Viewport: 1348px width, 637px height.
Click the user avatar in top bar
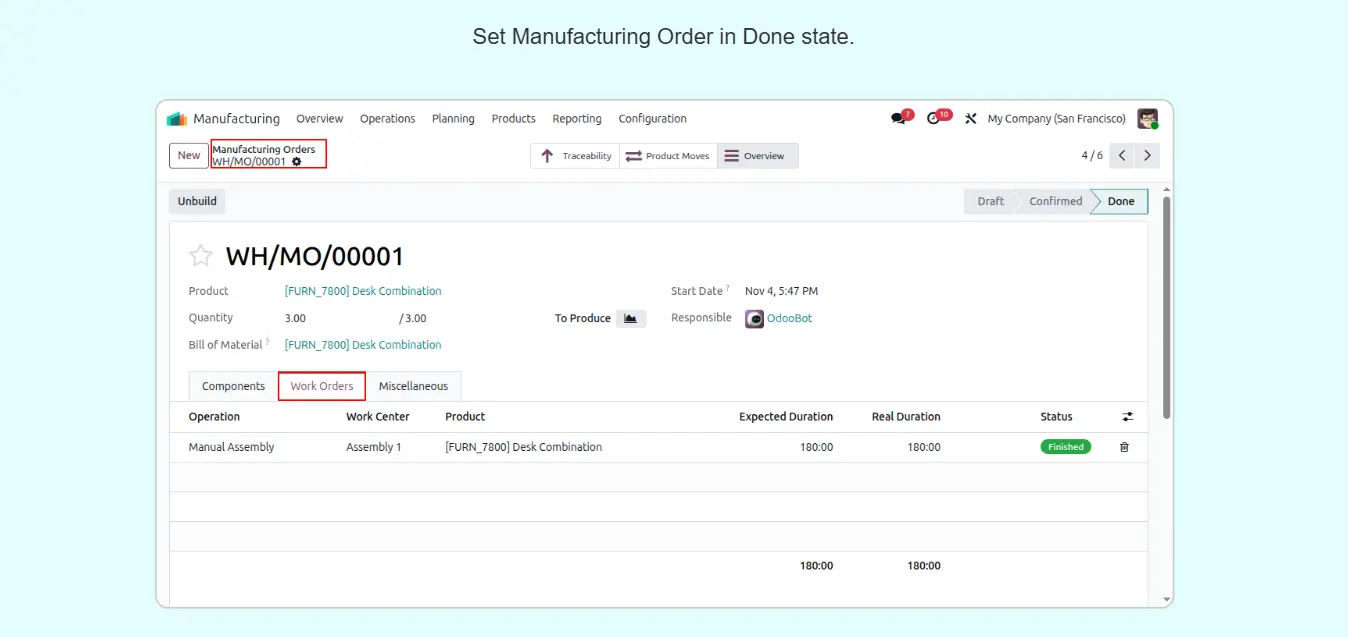(1147, 118)
